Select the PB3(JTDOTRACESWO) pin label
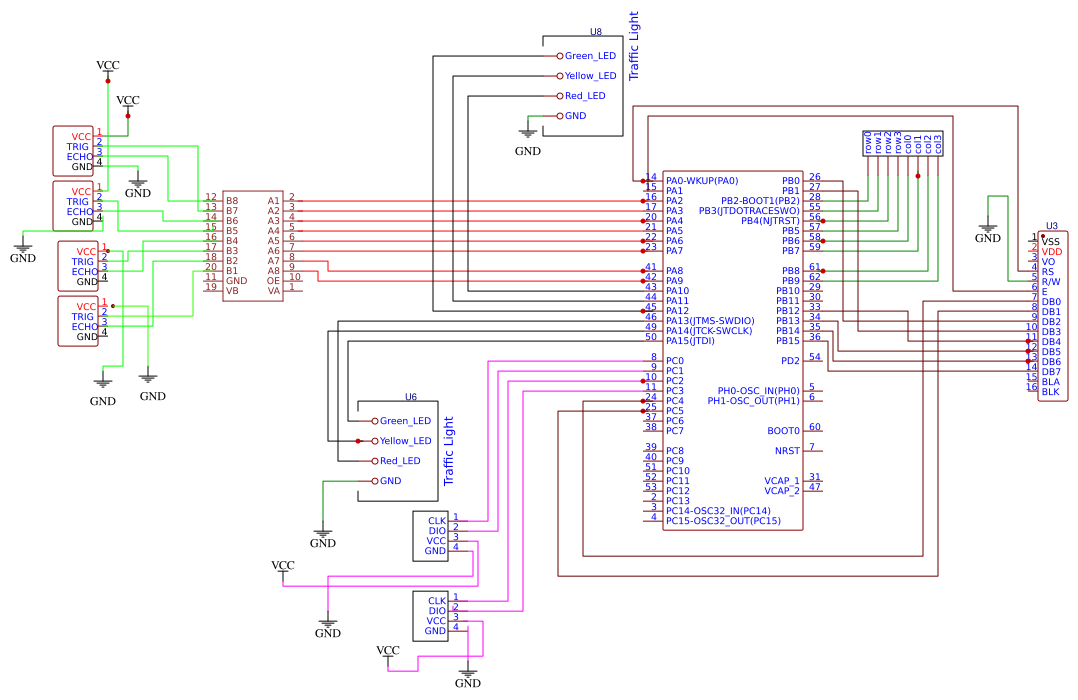Screen dimensions: 1078x700 [x=749, y=210]
